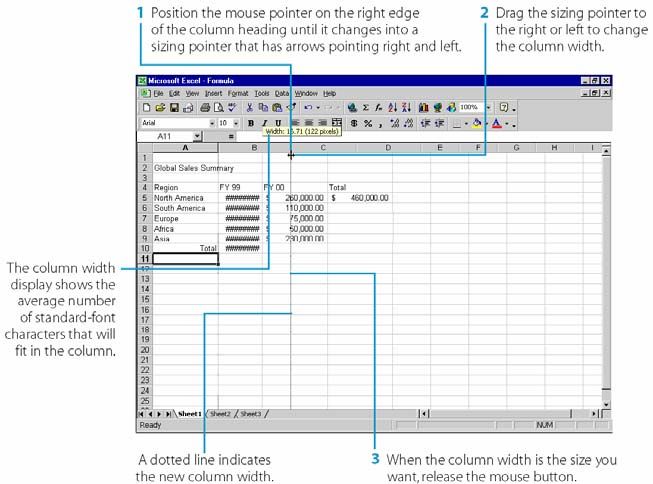Launch the Chart Wizard icon

point(424,108)
